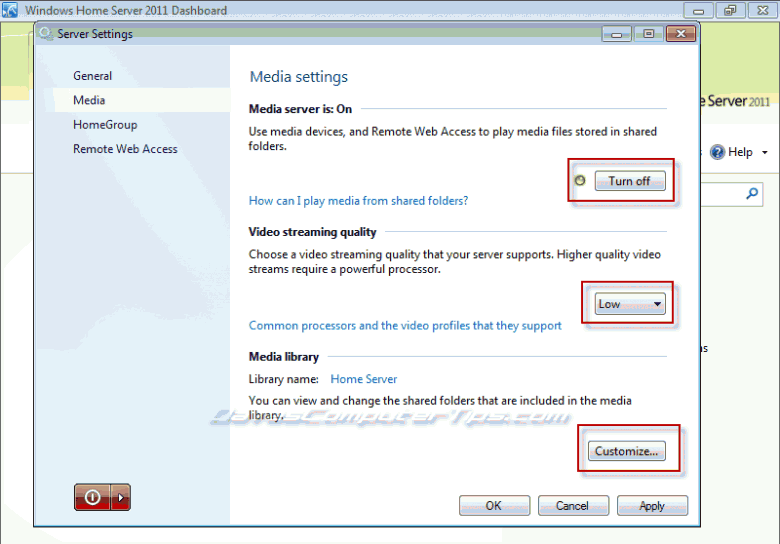Image resolution: width=780 pixels, height=544 pixels.
Task: Restore down the Dashboard window
Action: click(x=730, y=10)
